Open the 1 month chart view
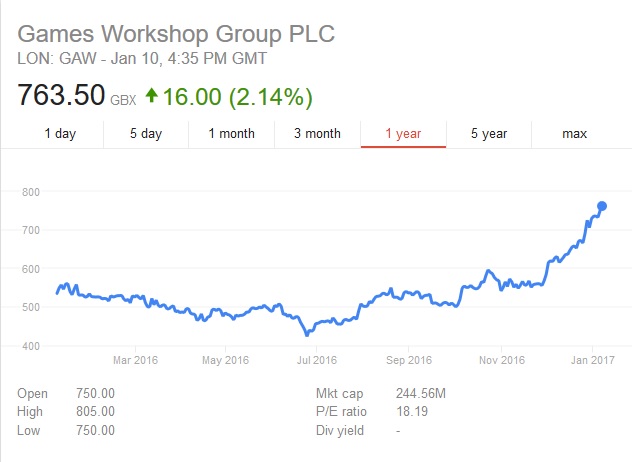 [x=231, y=133]
